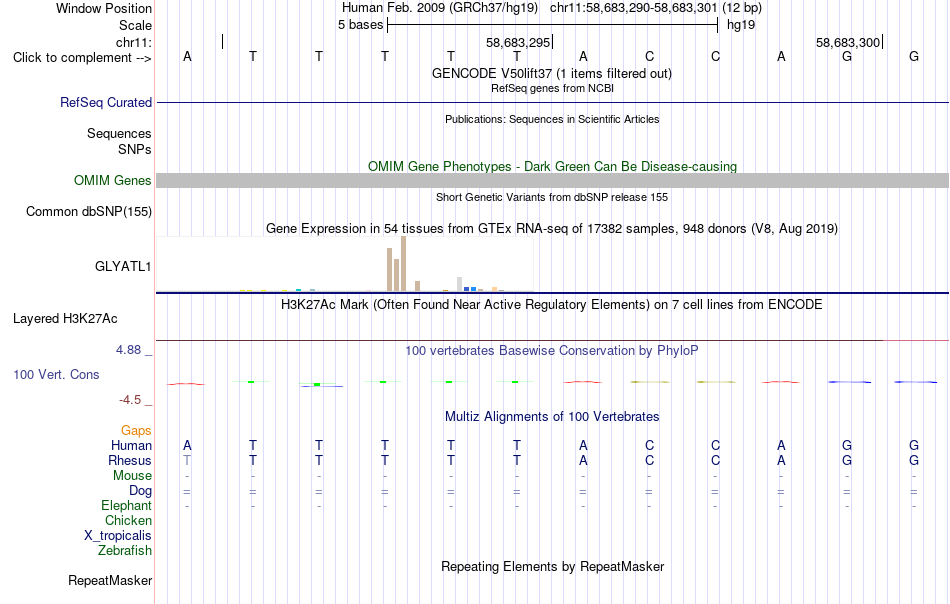Click the last base G in complement row
This screenshot has height=604, width=950.
point(914,56)
